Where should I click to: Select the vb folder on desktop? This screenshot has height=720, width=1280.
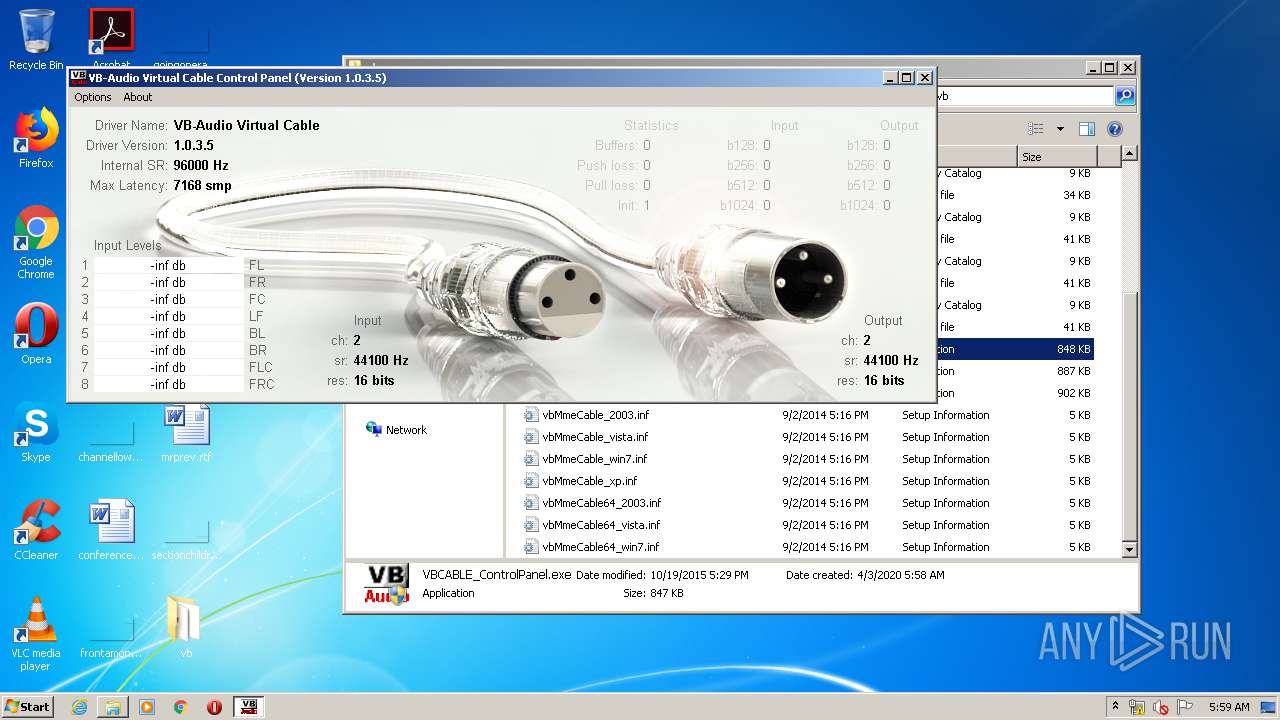click(x=186, y=627)
